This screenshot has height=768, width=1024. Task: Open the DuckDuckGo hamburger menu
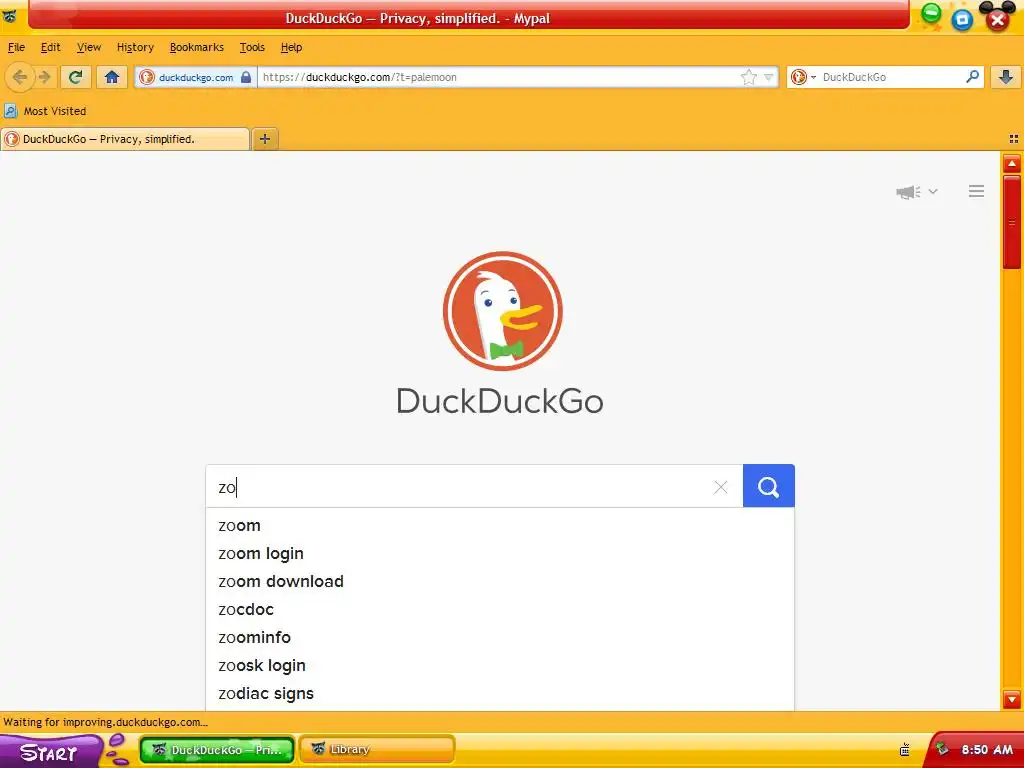(x=976, y=191)
